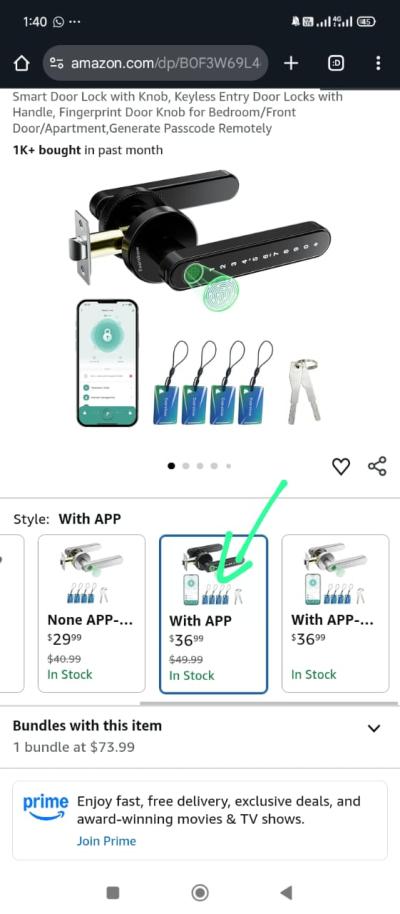The image size is (400, 914).
Task: Click the Join Prime link
Action: point(106,841)
